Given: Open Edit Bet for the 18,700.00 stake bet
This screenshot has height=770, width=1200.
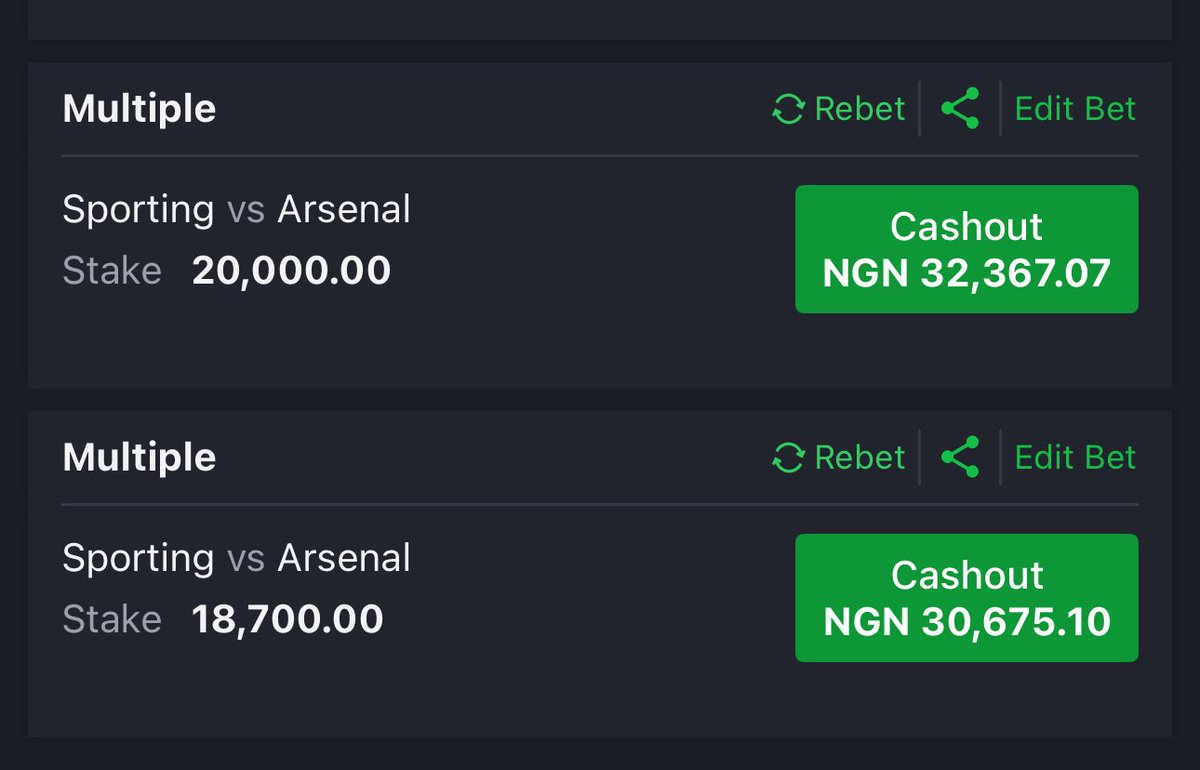Looking at the screenshot, I should (1075, 457).
